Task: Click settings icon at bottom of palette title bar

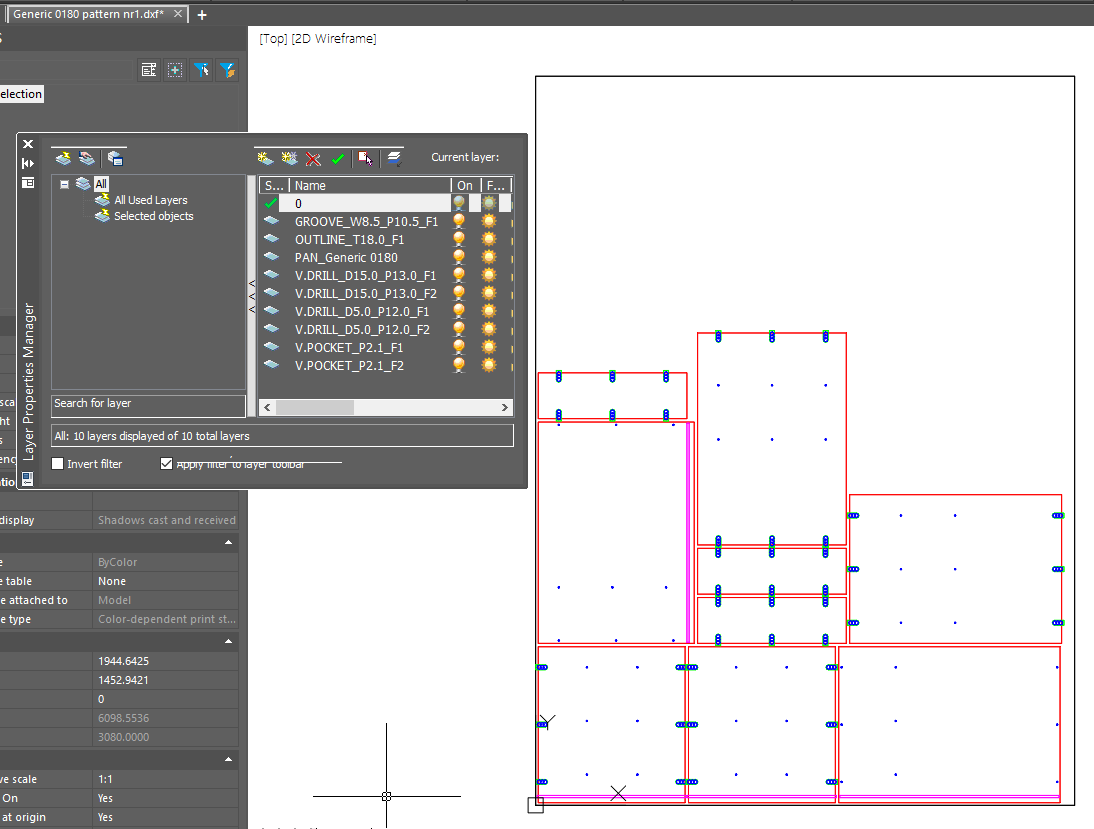Action: click(x=27, y=479)
